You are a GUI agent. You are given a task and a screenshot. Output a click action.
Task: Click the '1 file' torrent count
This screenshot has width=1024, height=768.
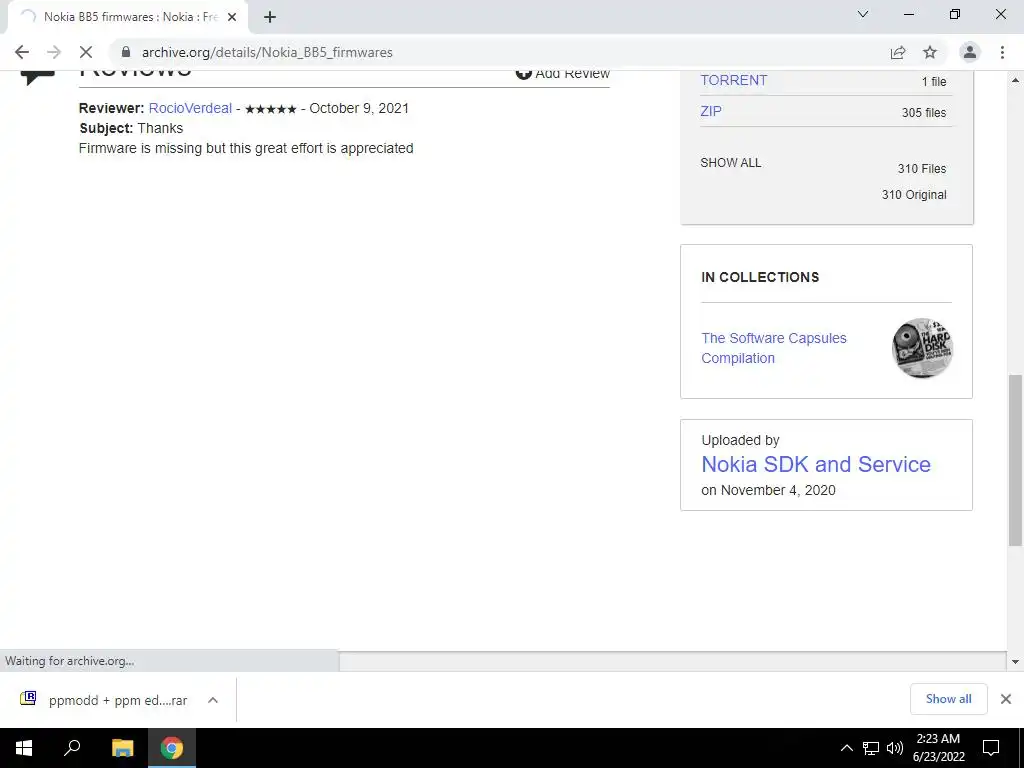coord(934,82)
